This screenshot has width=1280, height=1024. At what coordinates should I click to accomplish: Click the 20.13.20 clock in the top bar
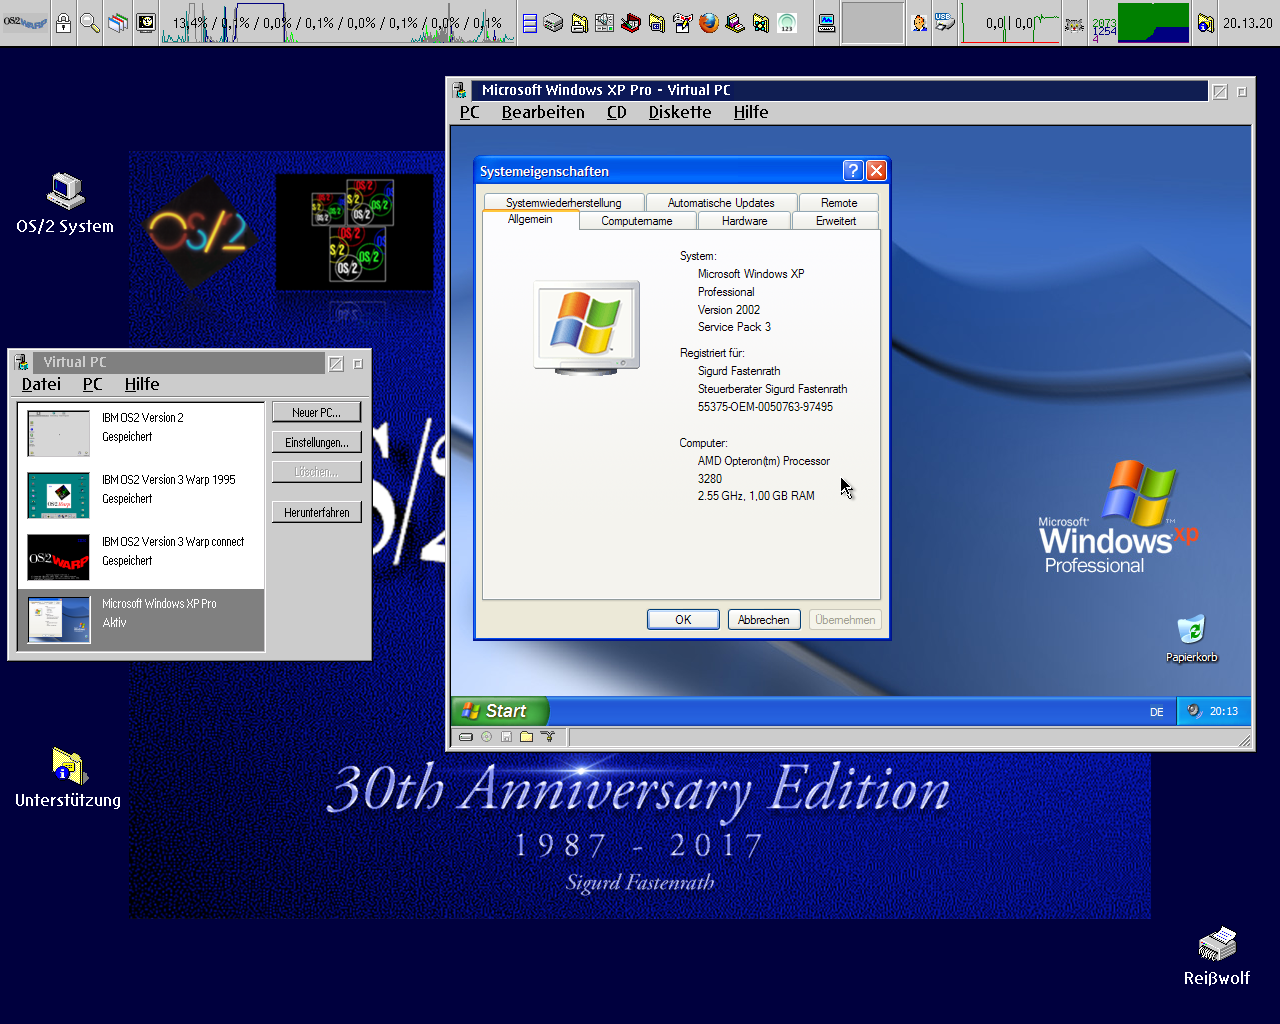coord(1248,23)
